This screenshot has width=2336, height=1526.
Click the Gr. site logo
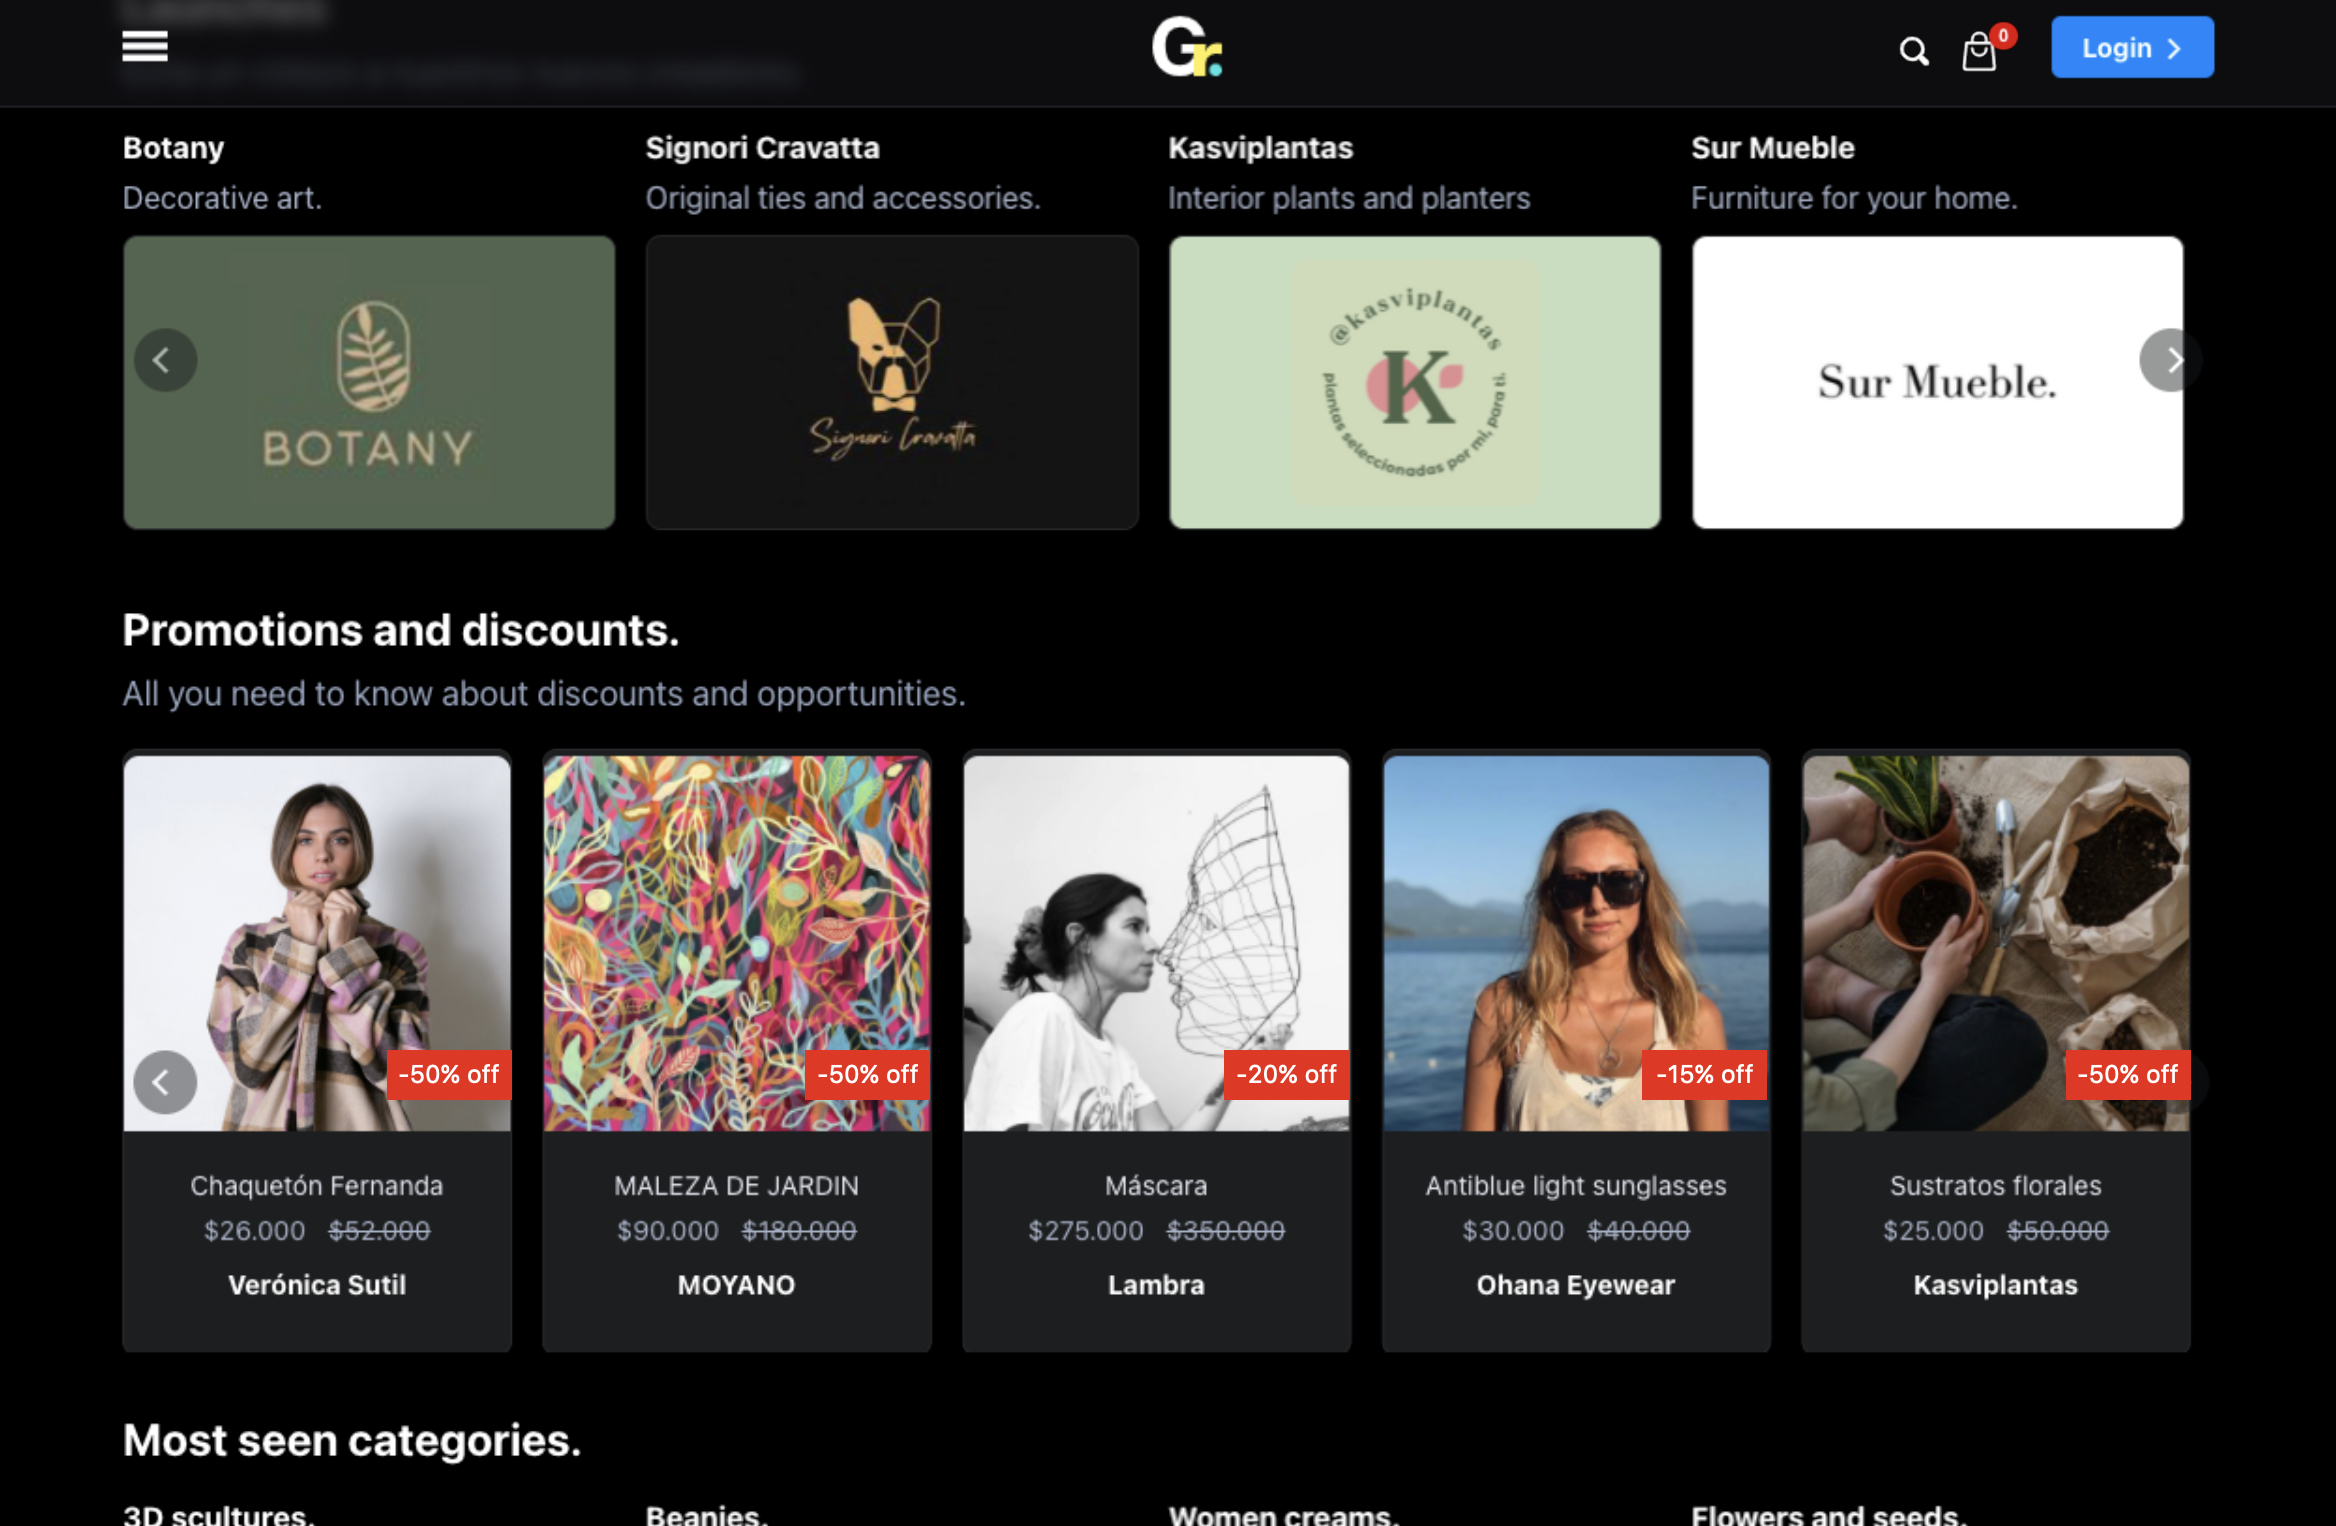point(1187,47)
